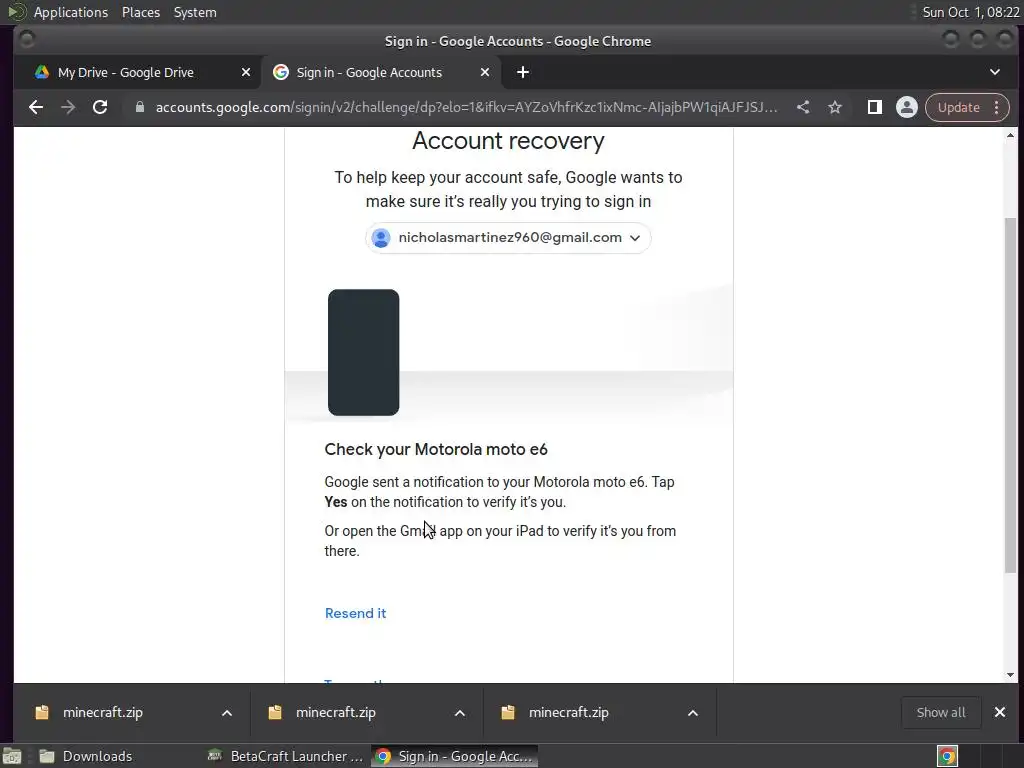Click the Resend it link
Image resolution: width=1024 pixels, height=768 pixels.
(355, 613)
